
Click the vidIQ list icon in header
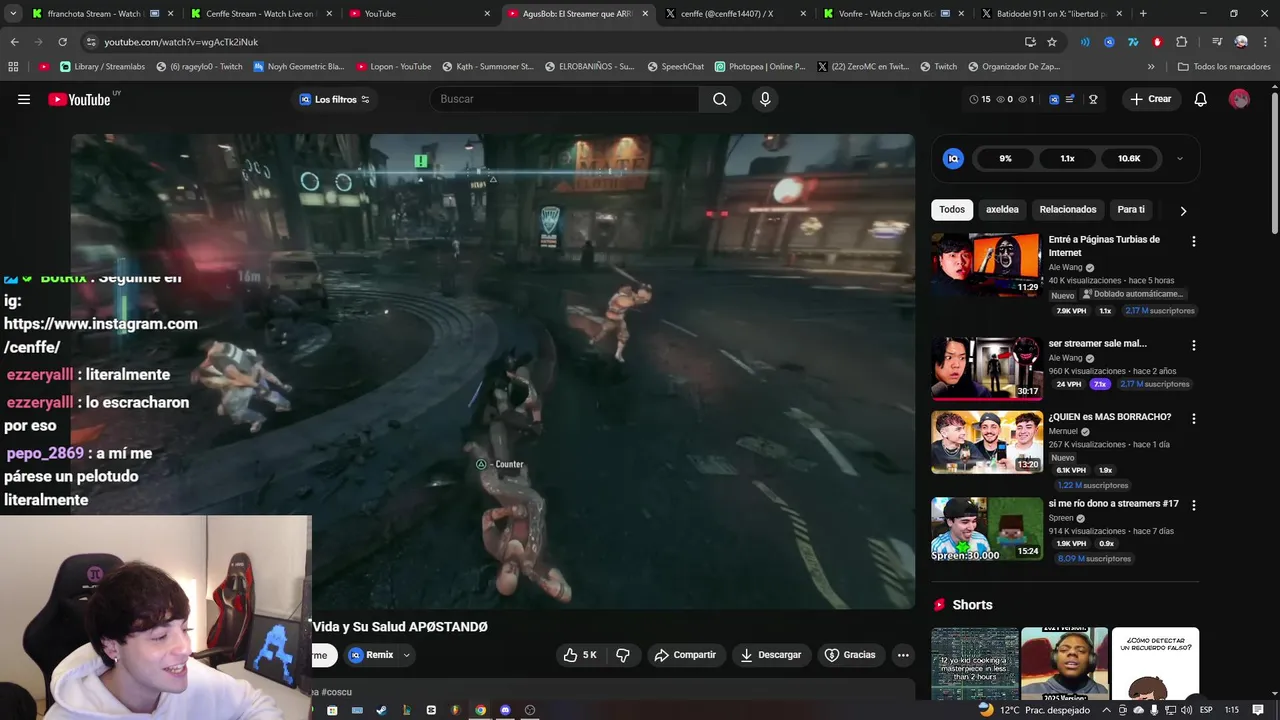click(1070, 99)
